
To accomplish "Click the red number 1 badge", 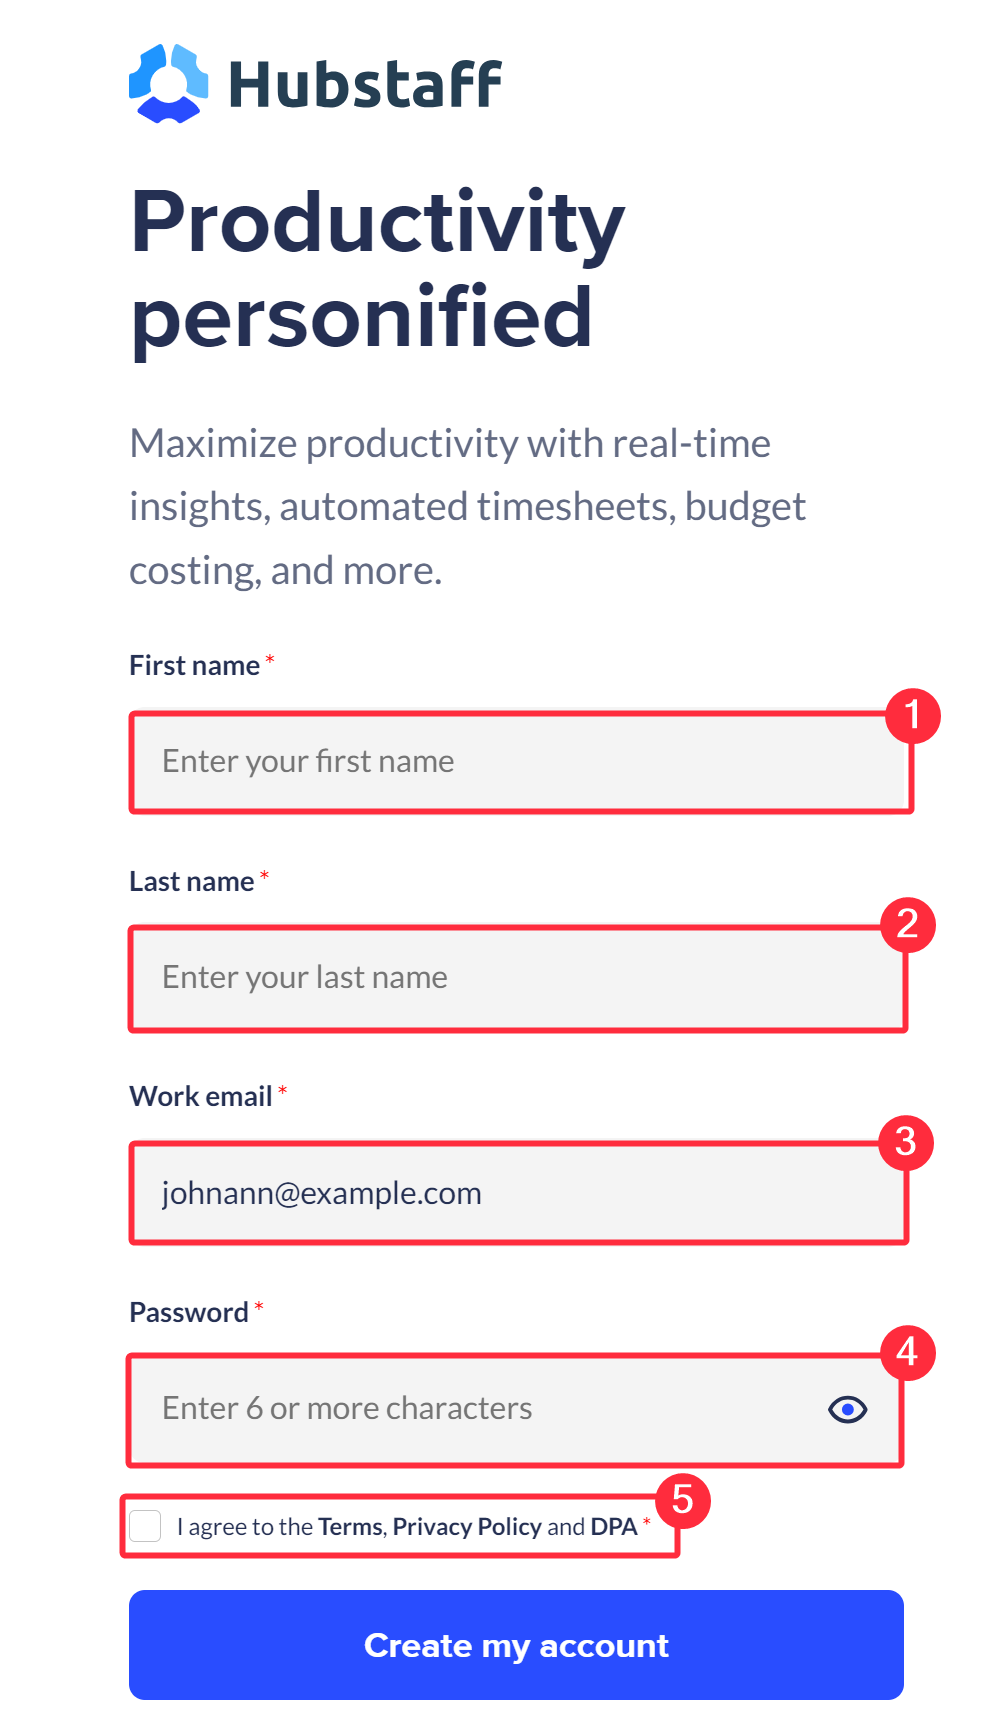I will (x=912, y=716).
